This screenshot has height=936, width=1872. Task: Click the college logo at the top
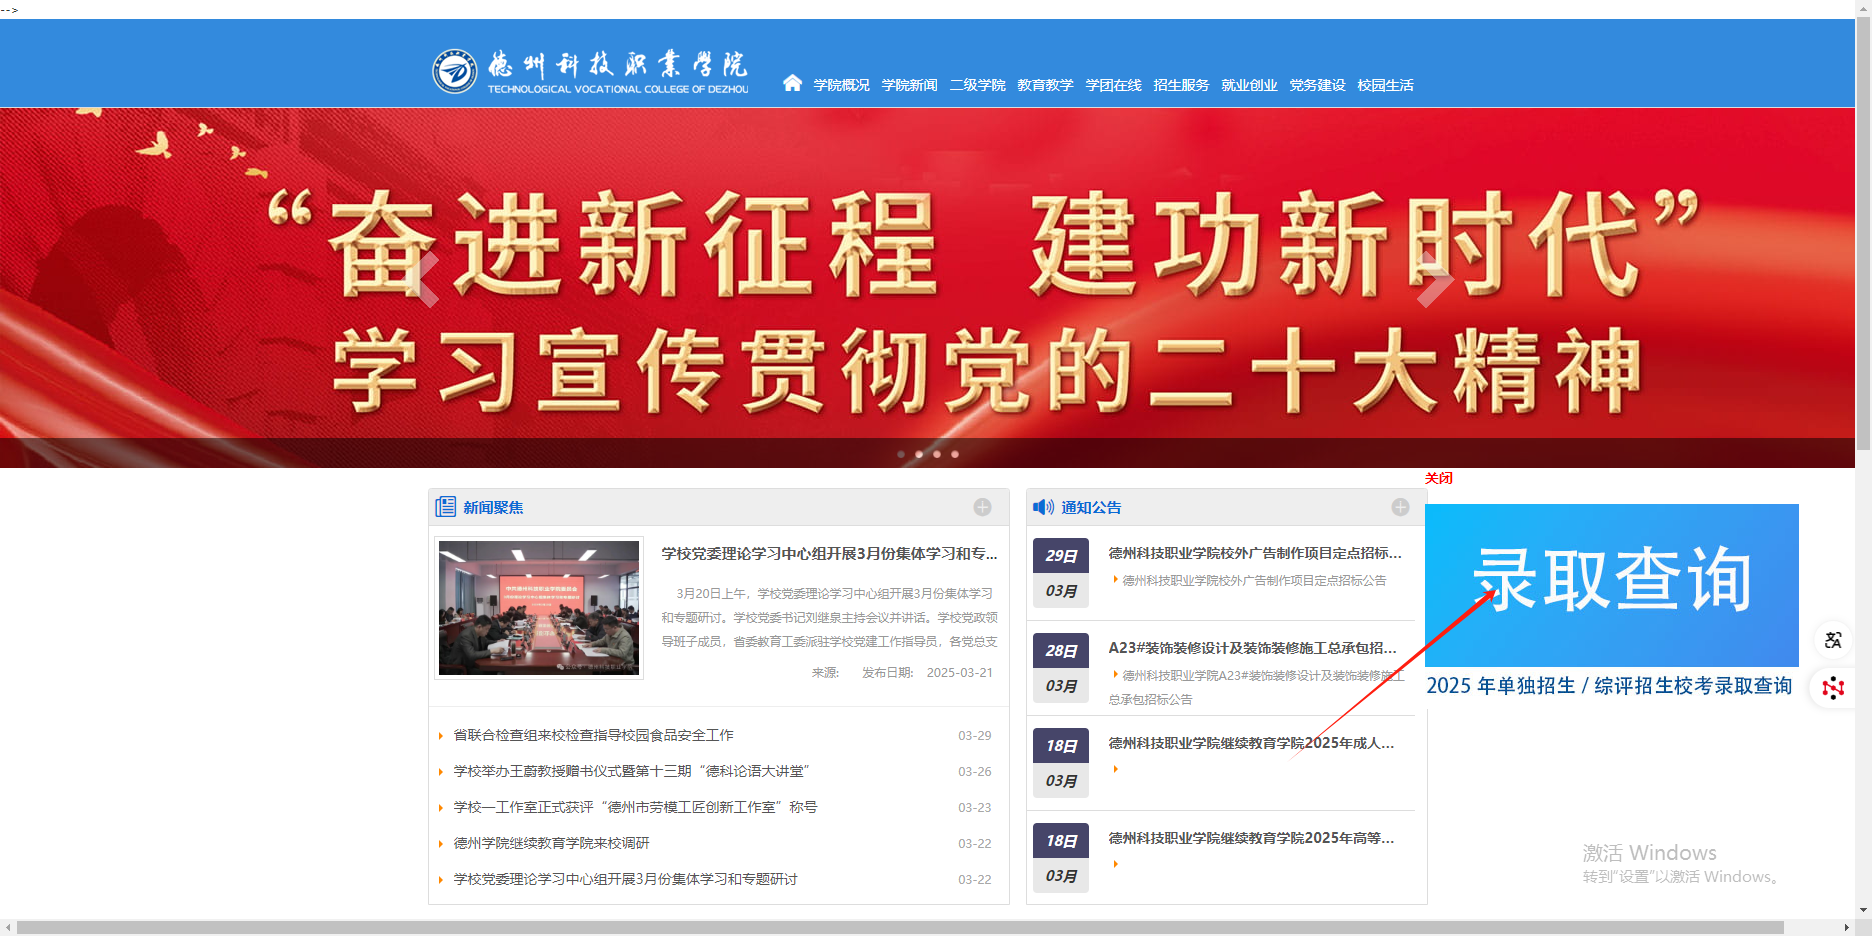455,70
